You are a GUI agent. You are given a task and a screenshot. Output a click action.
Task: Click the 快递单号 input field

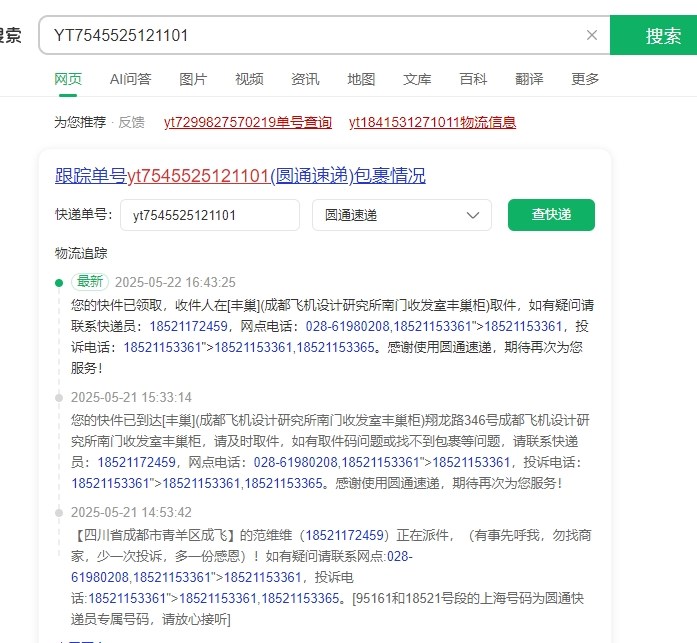[x=210, y=215]
